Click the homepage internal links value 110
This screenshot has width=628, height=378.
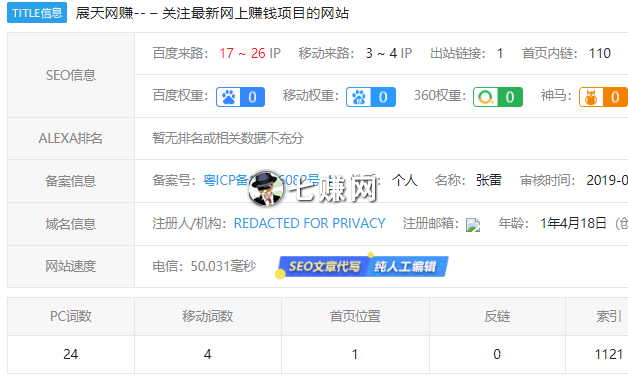[600, 53]
